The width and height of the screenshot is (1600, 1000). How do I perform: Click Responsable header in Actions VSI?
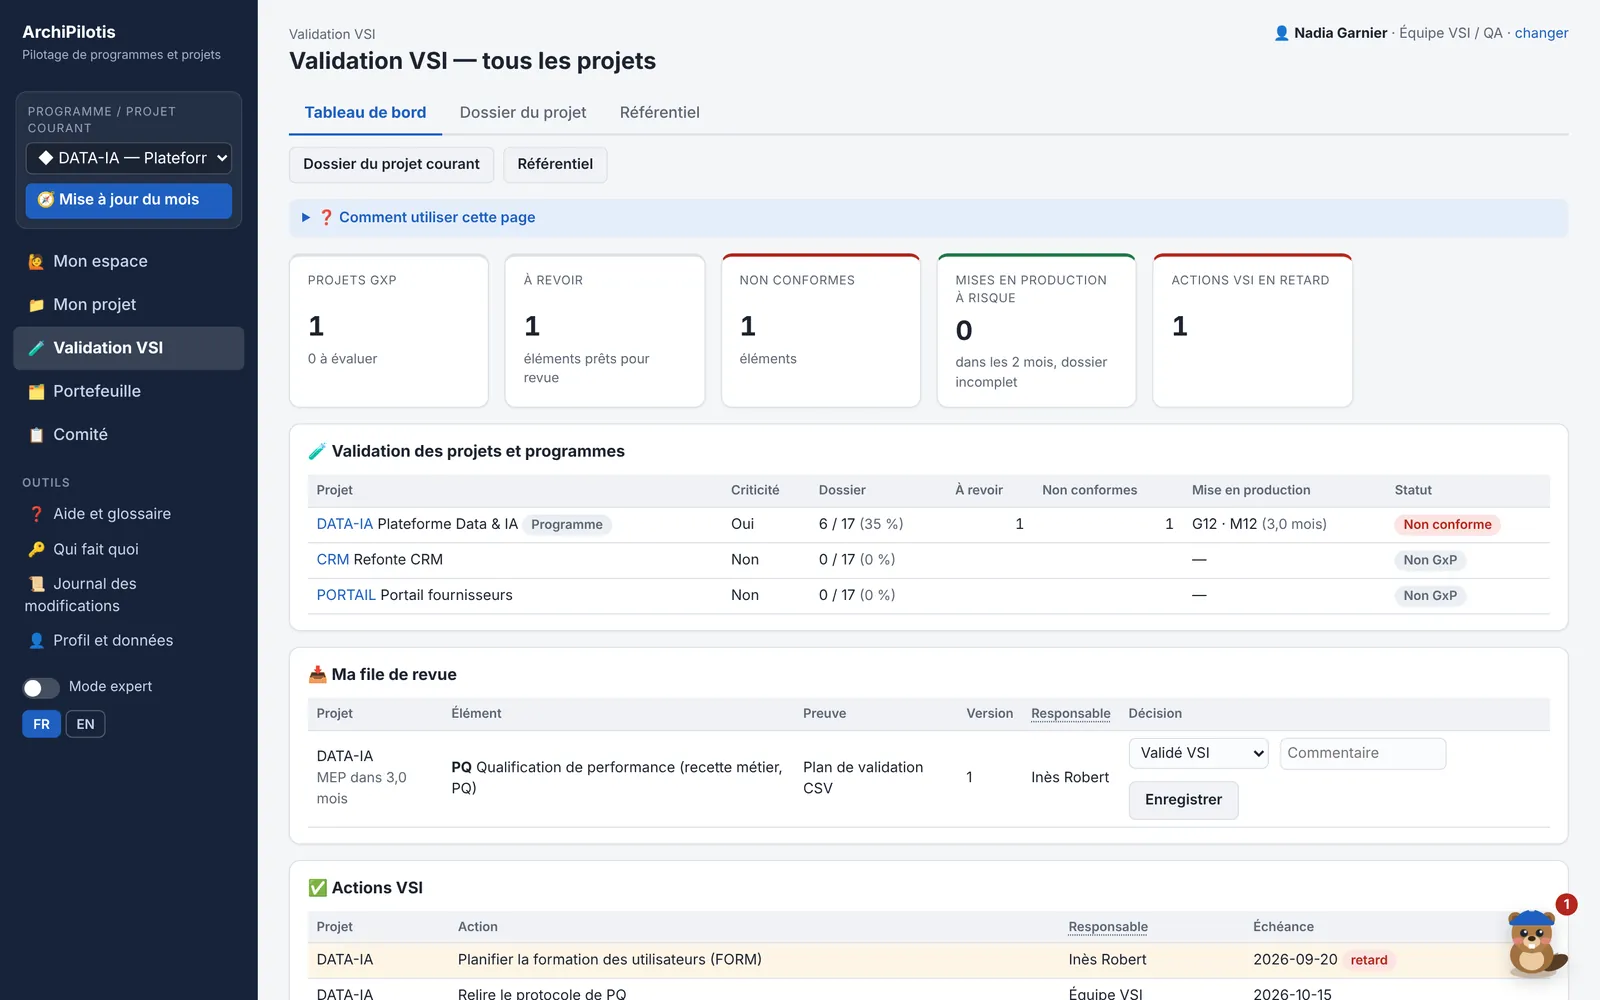click(1108, 927)
